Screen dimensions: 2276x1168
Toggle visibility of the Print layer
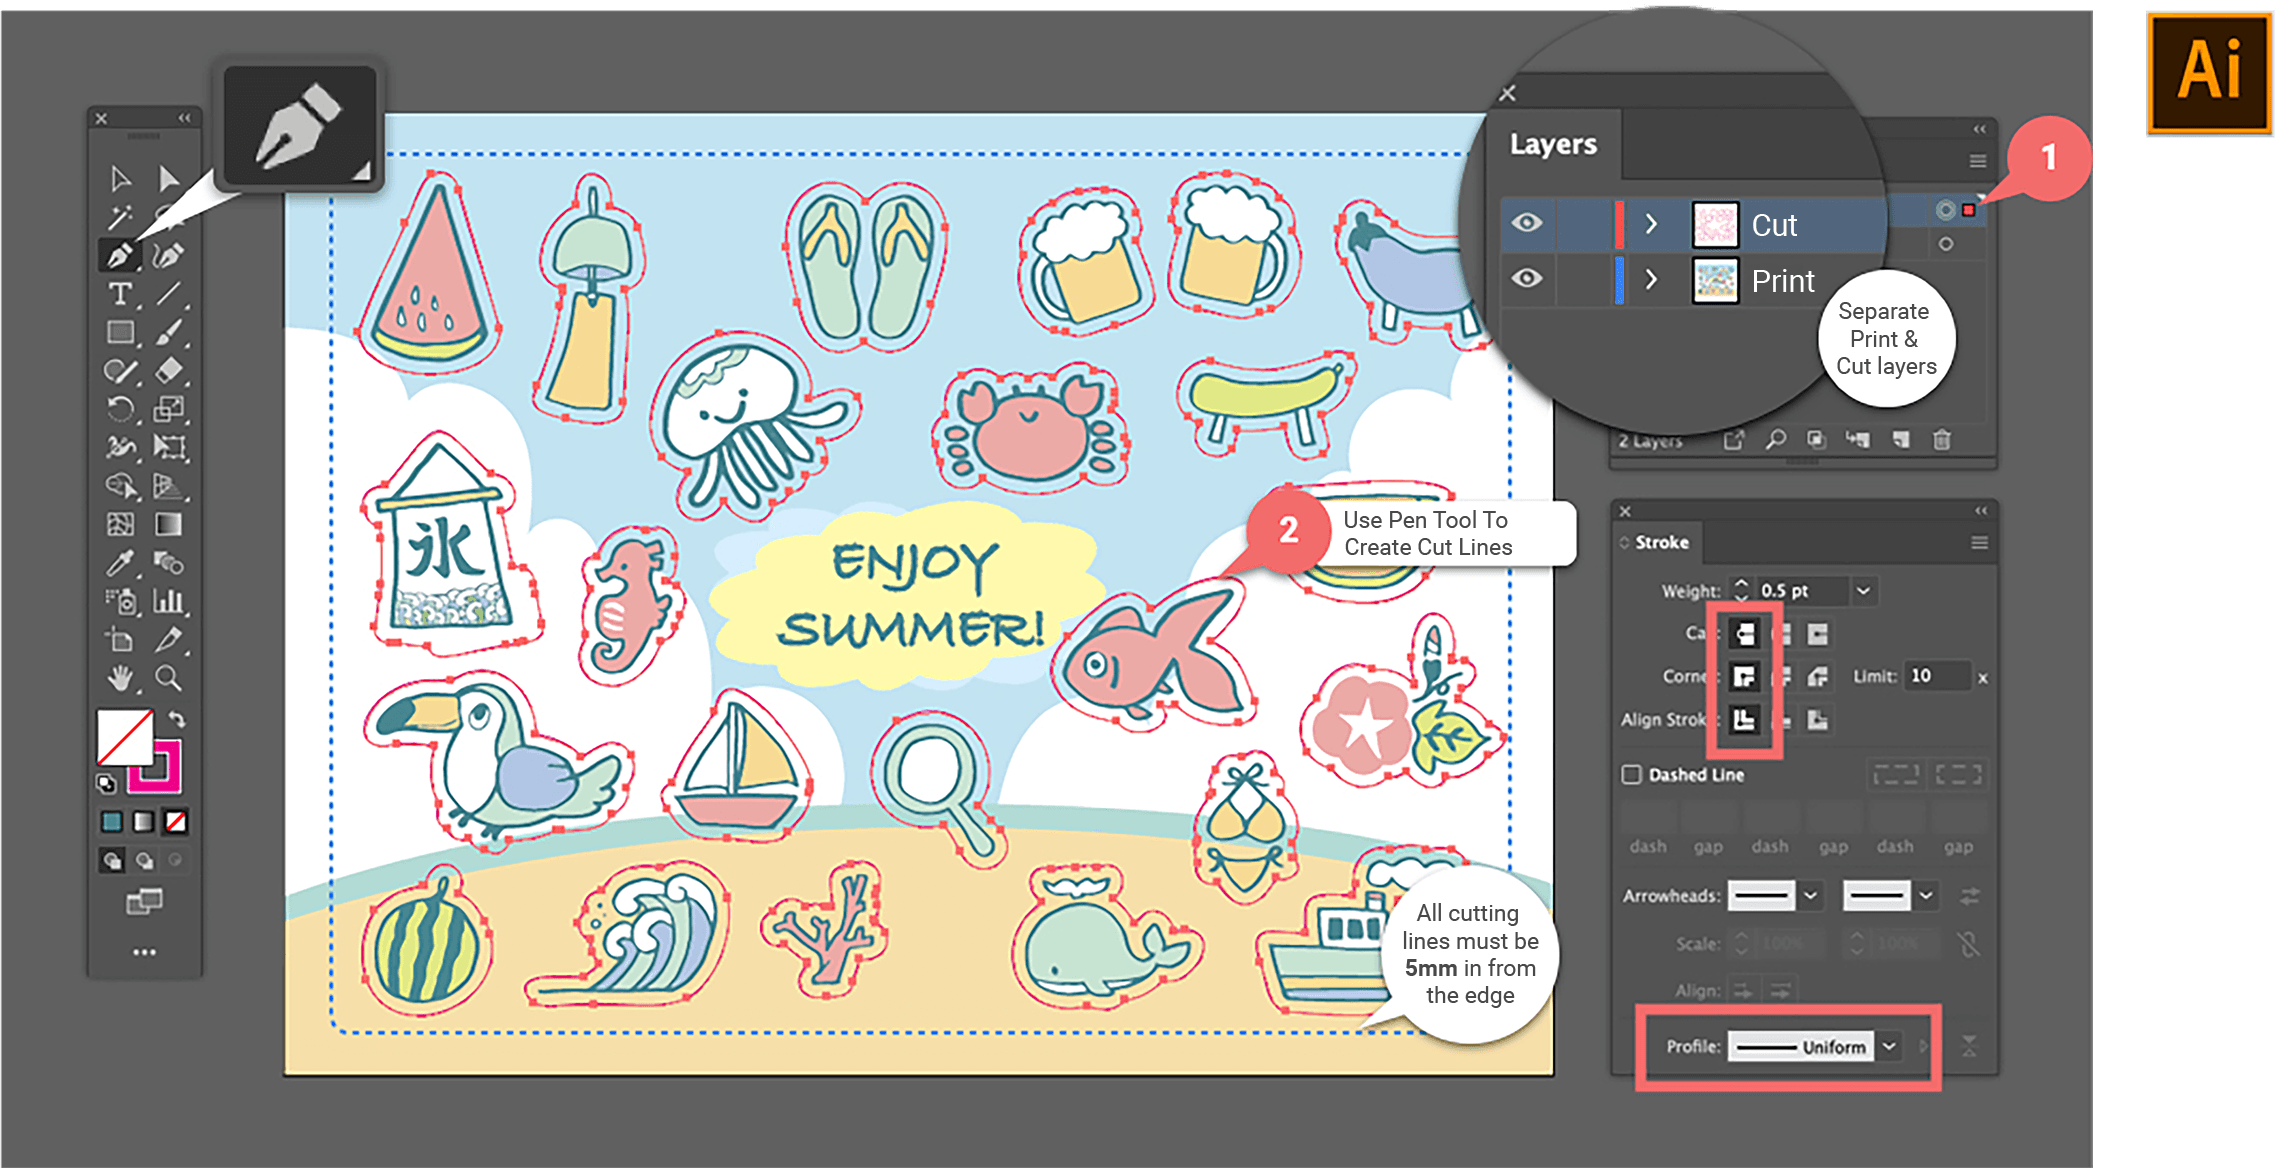(x=1527, y=280)
